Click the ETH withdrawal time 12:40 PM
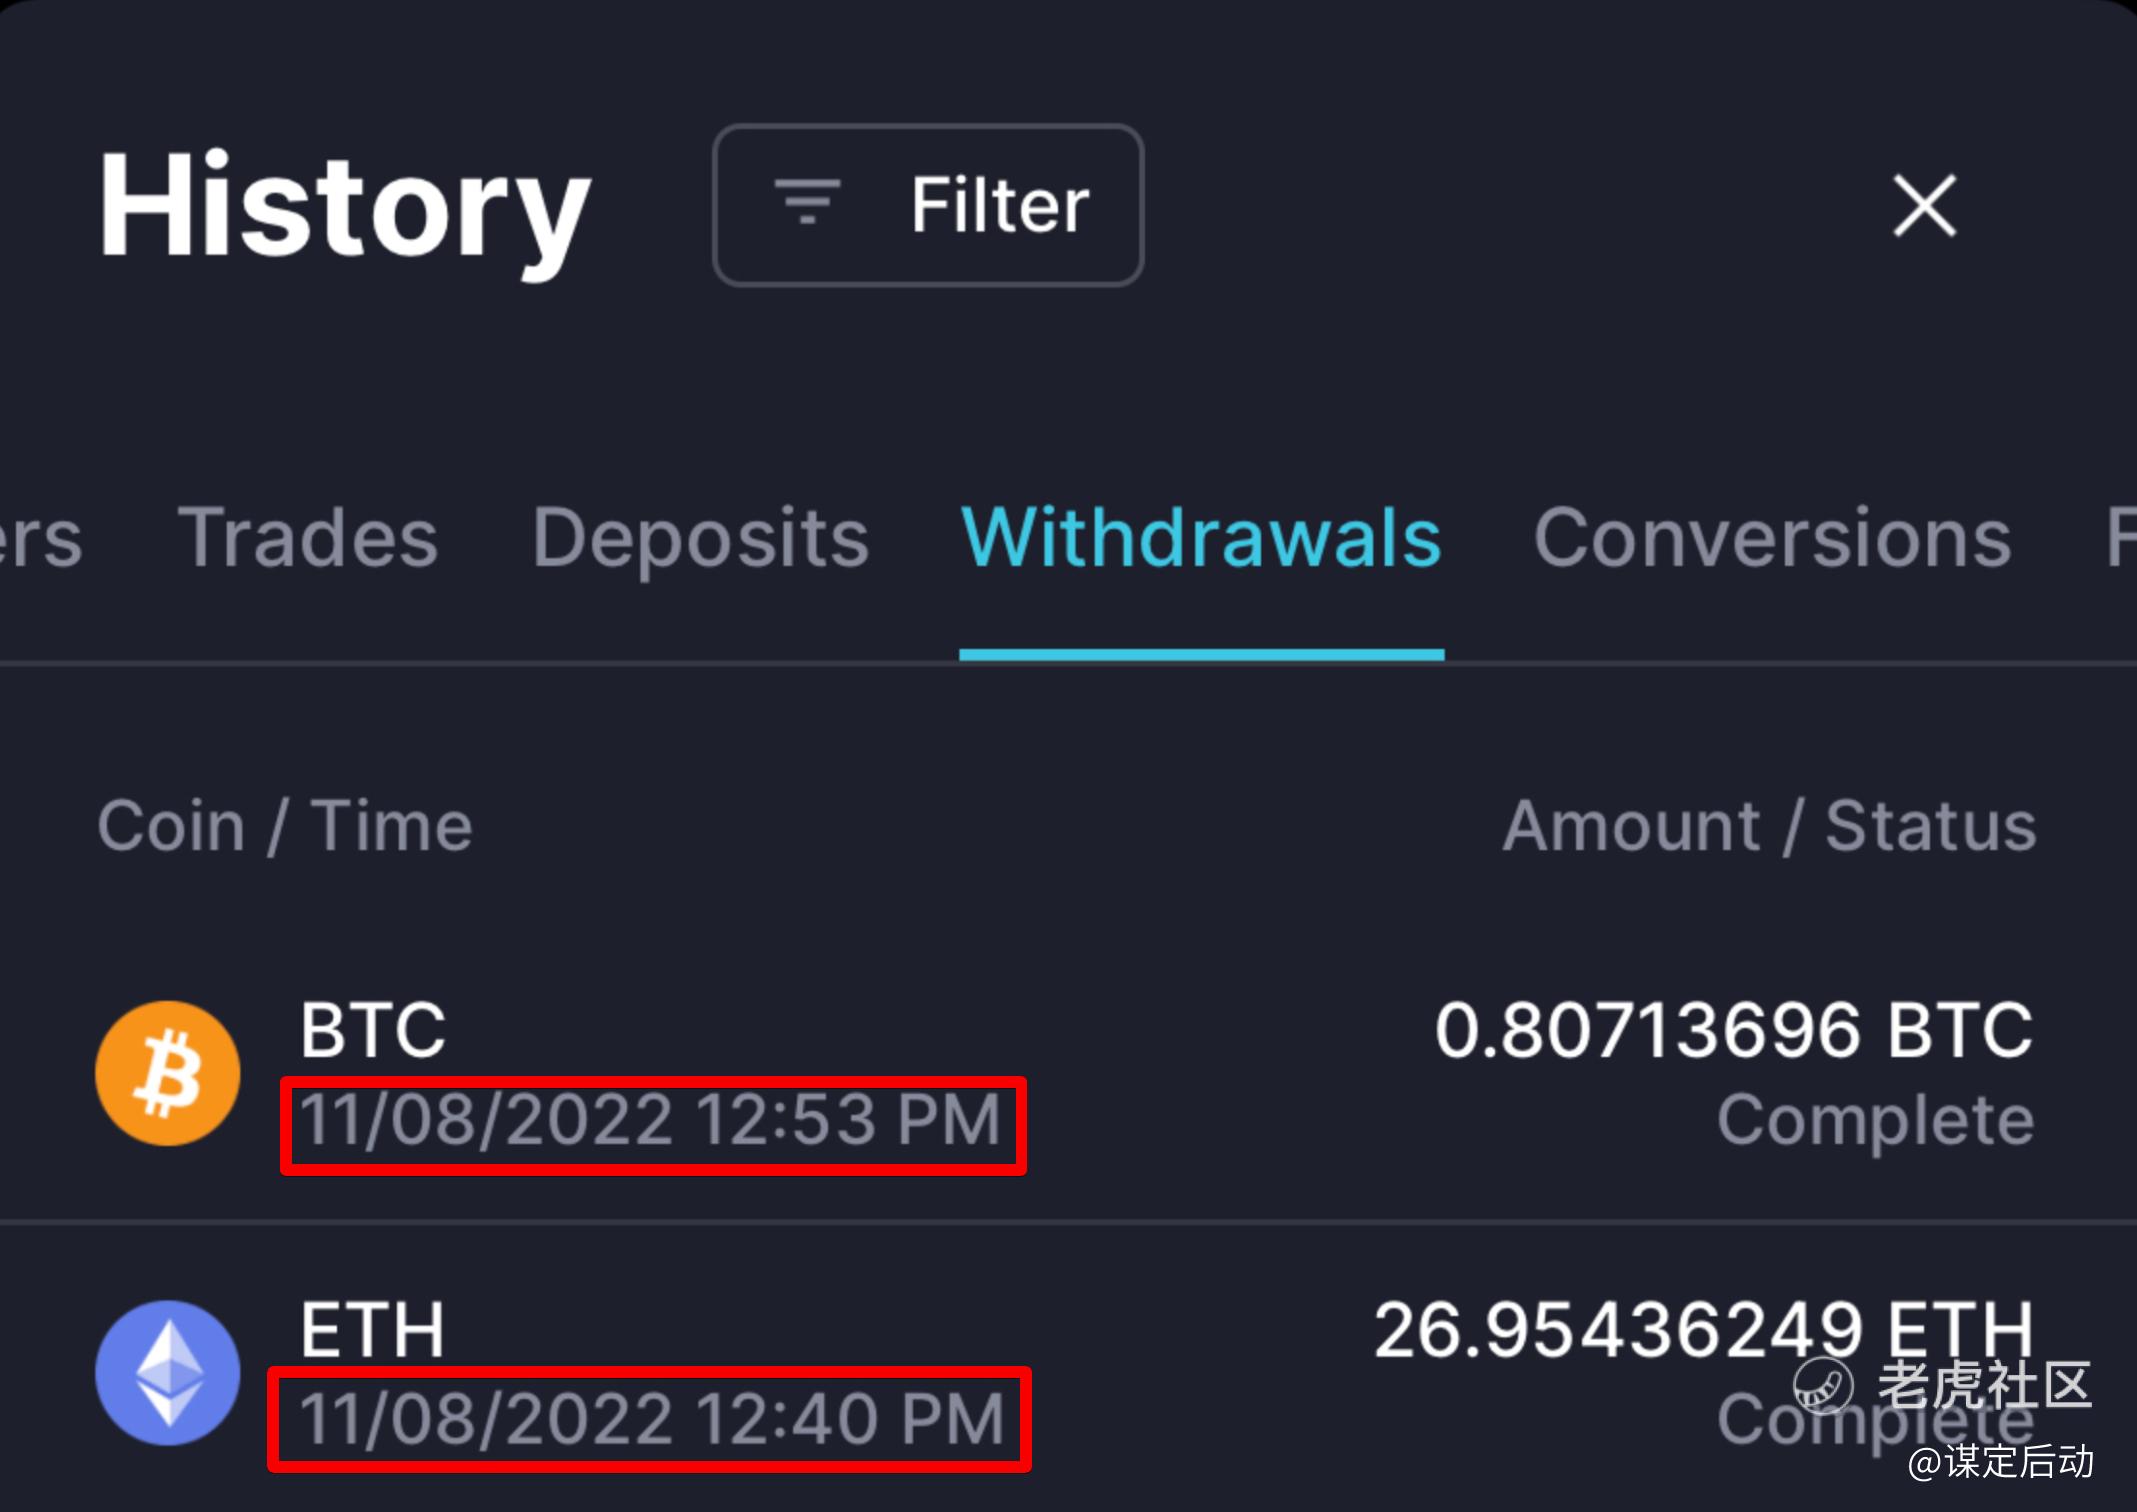2137x1512 pixels. 652,1419
